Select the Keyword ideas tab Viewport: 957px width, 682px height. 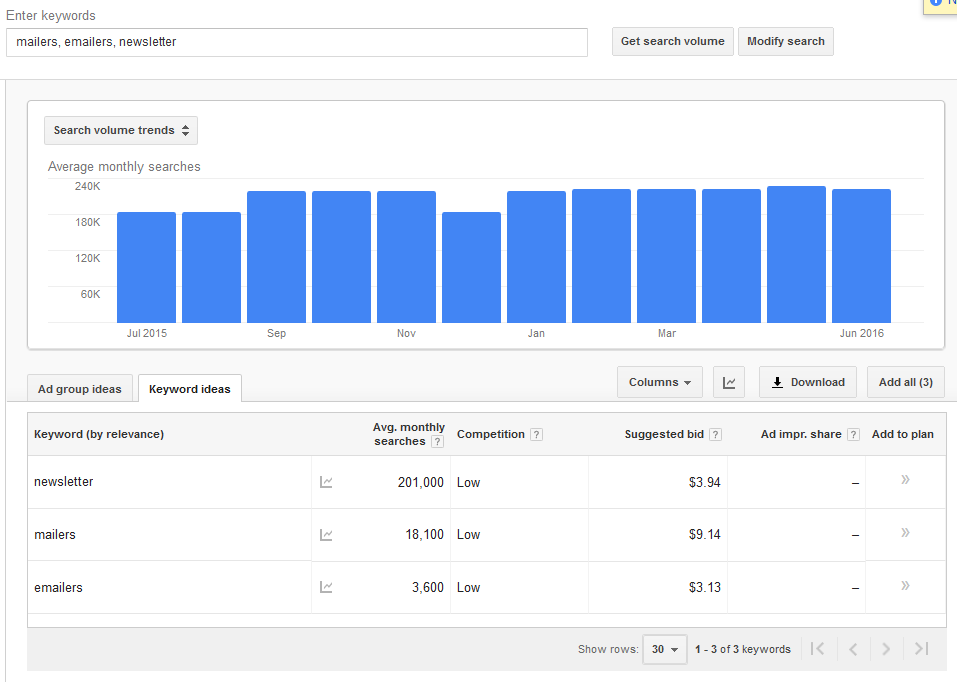[190, 389]
